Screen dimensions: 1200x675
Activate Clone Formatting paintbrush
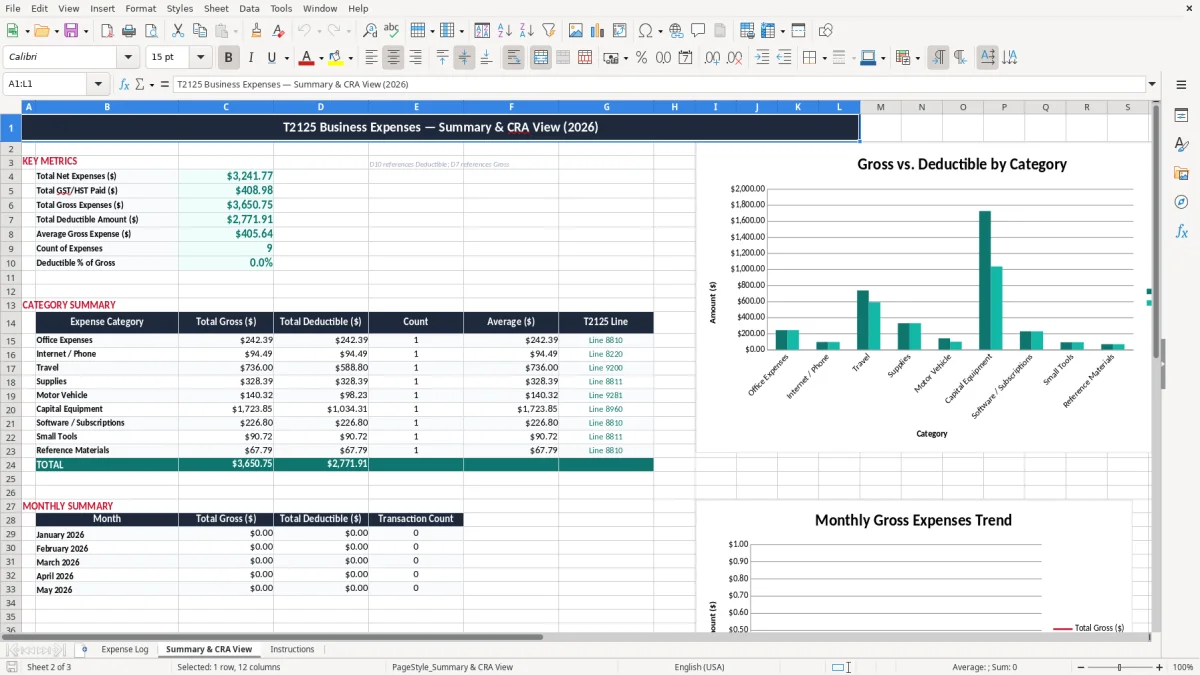(257, 31)
